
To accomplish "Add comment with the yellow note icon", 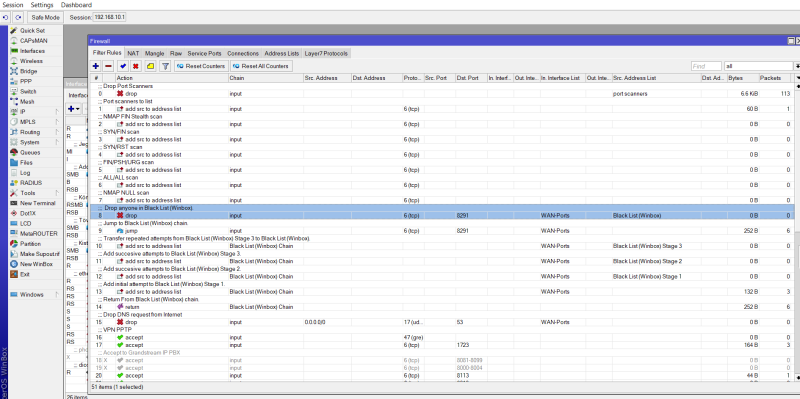I will click(x=150, y=66).
